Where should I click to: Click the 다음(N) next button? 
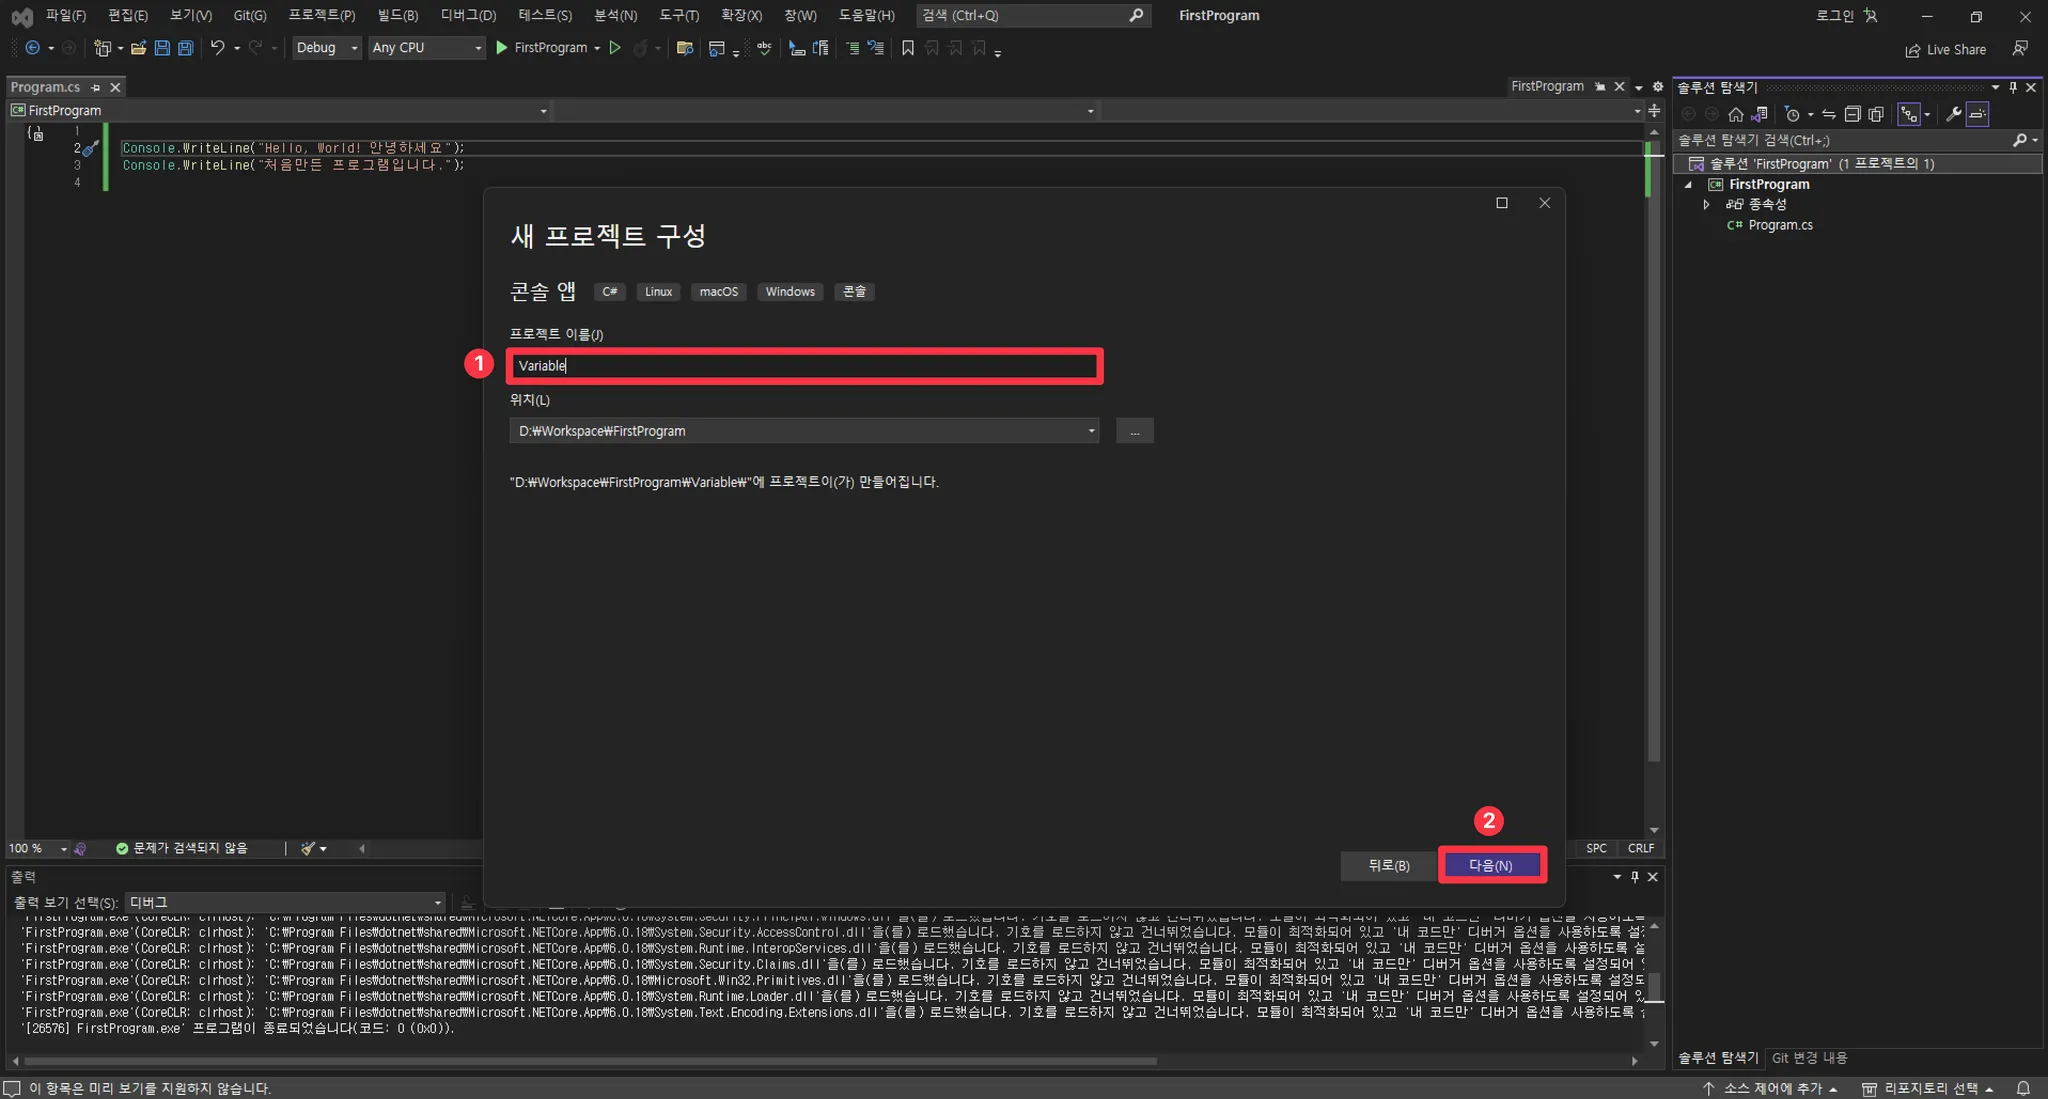coord(1491,865)
